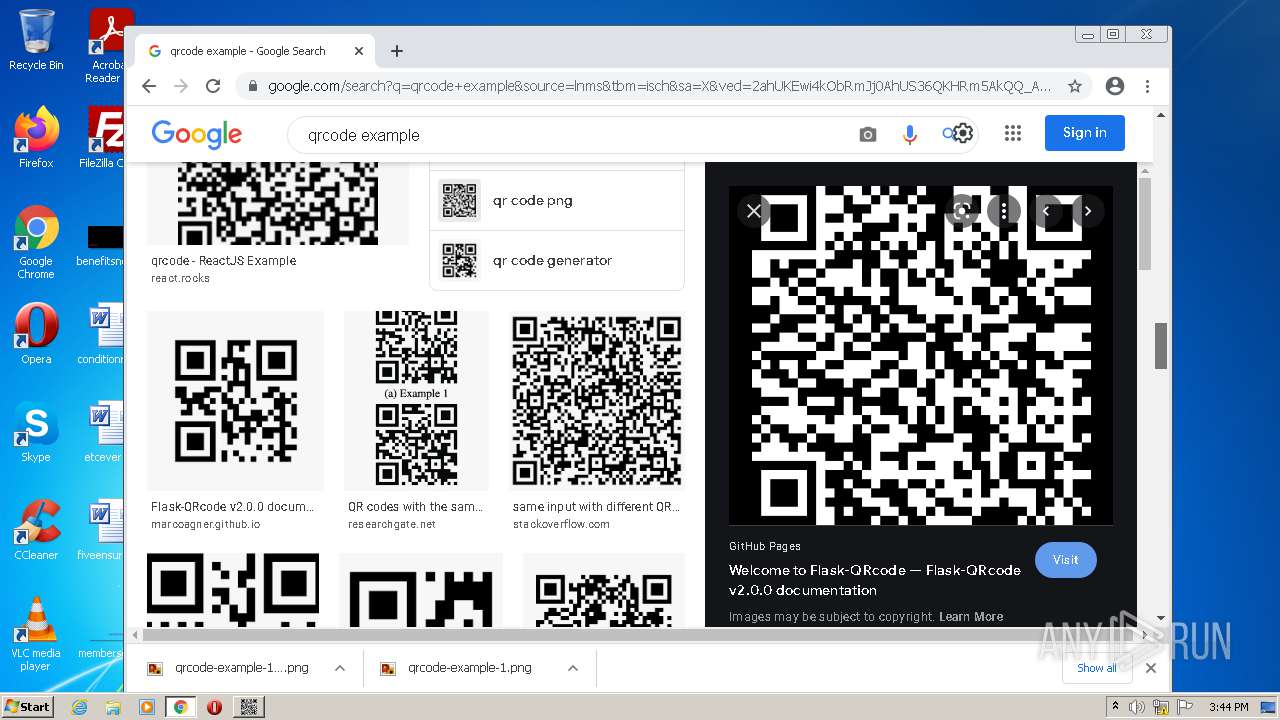Start voice search with microphone icon
This screenshot has height=720, width=1280.
909,134
